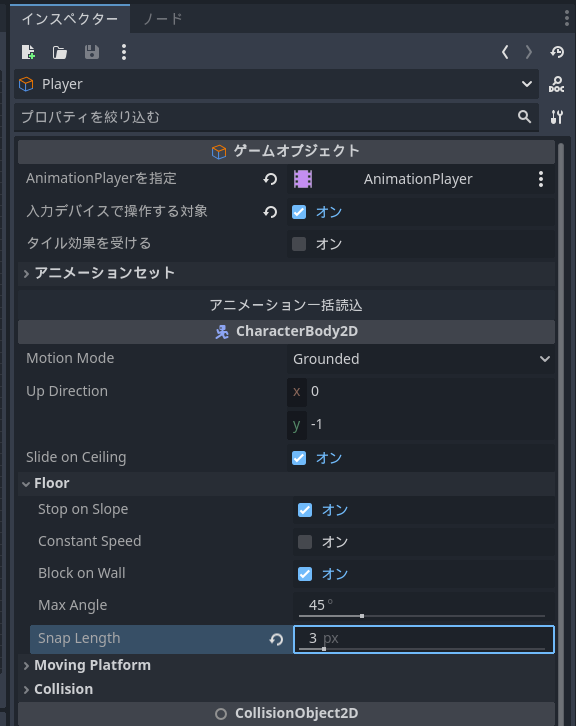Click the save resource floppy disk icon
Viewport: 576px width, 726px height.
pyautogui.click(x=92, y=52)
